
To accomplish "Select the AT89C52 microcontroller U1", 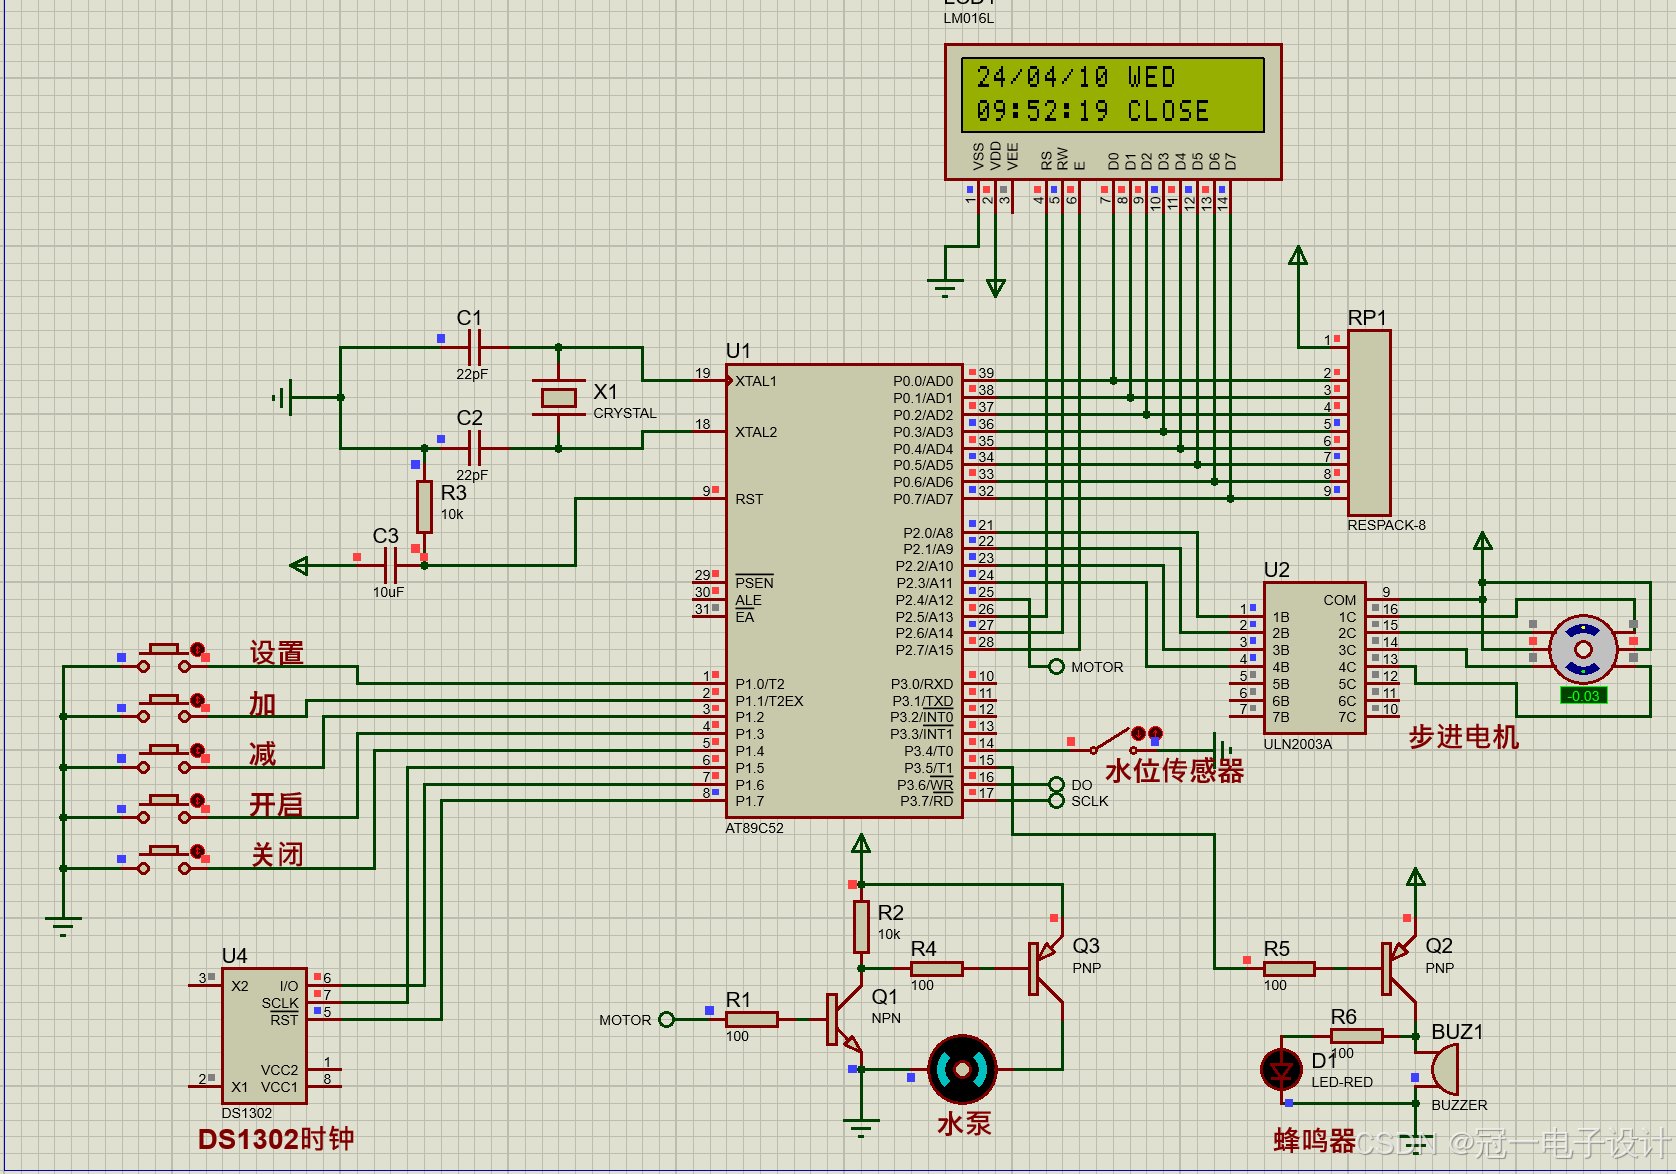I will [844, 591].
